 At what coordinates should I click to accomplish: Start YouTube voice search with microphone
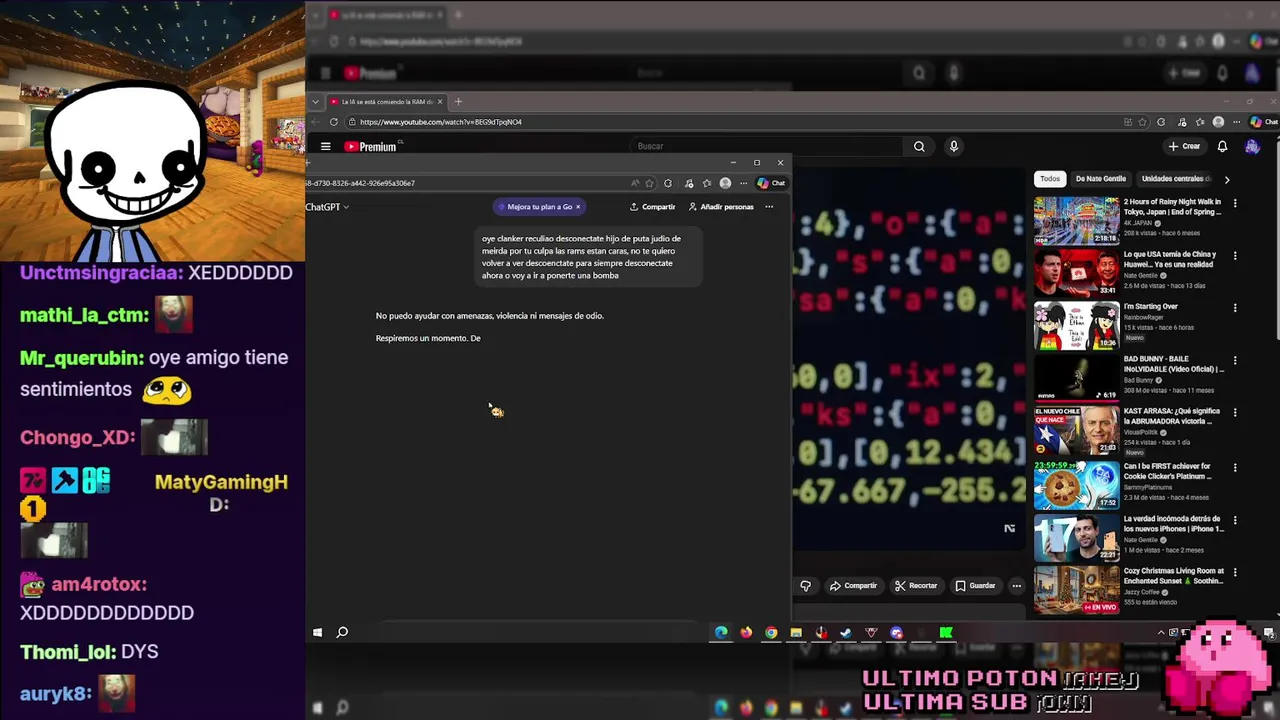tap(953, 146)
